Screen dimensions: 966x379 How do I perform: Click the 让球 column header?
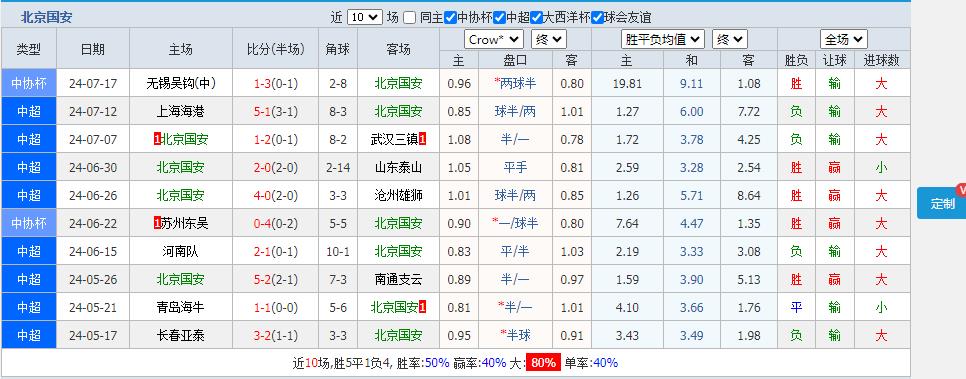coord(835,60)
